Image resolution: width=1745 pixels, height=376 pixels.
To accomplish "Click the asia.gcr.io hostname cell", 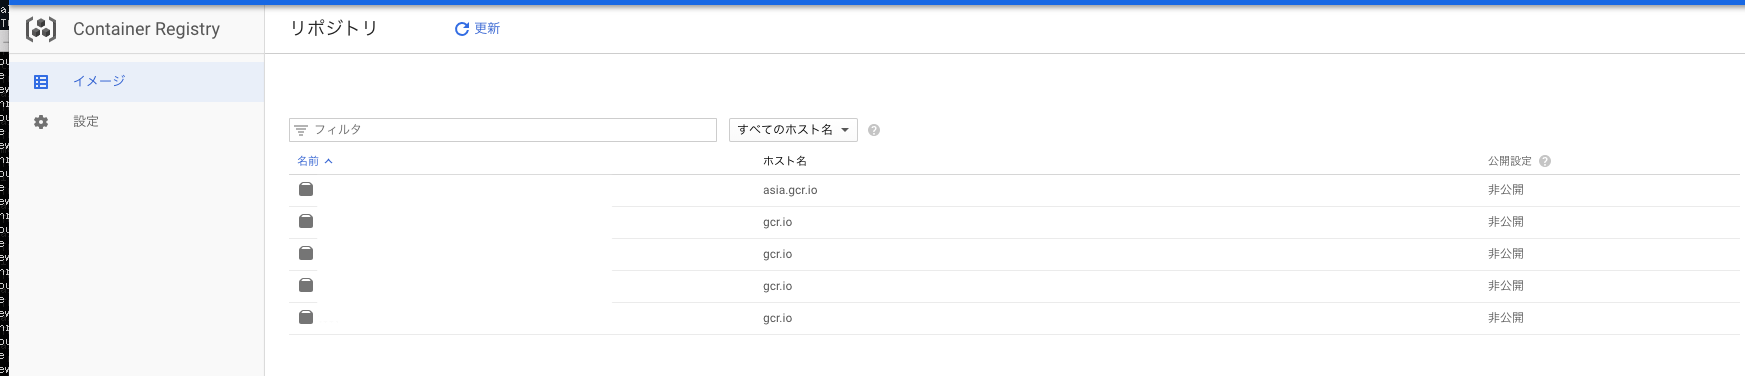I will 790,190.
